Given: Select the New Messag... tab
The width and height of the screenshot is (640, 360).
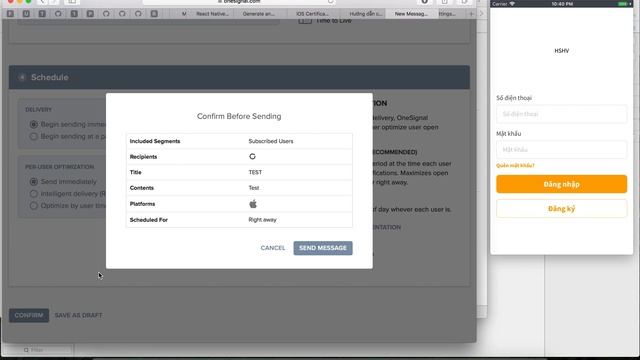Looking at the screenshot, I should tap(411, 13).
